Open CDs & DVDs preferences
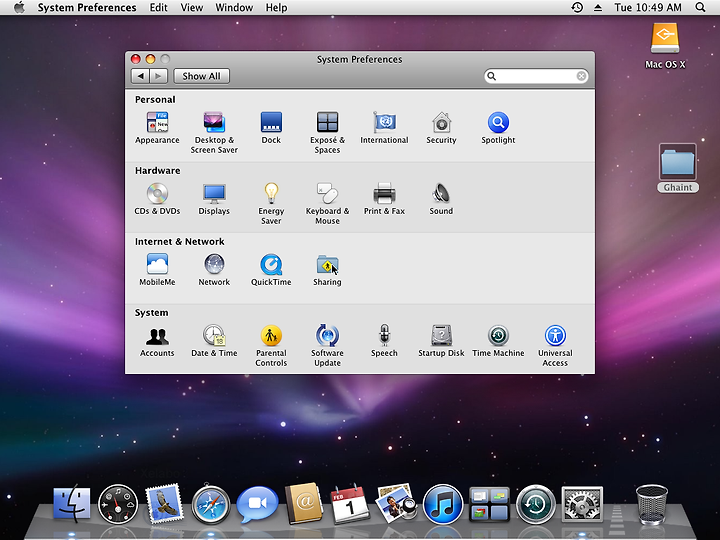 [157, 199]
